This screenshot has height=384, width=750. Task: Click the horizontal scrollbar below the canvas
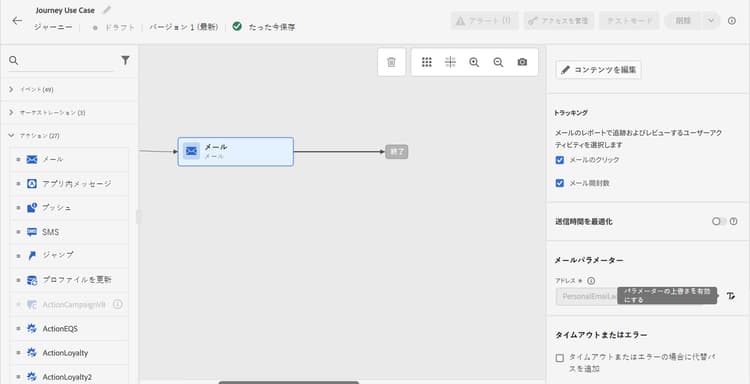pyautogui.click(x=288, y=382)
